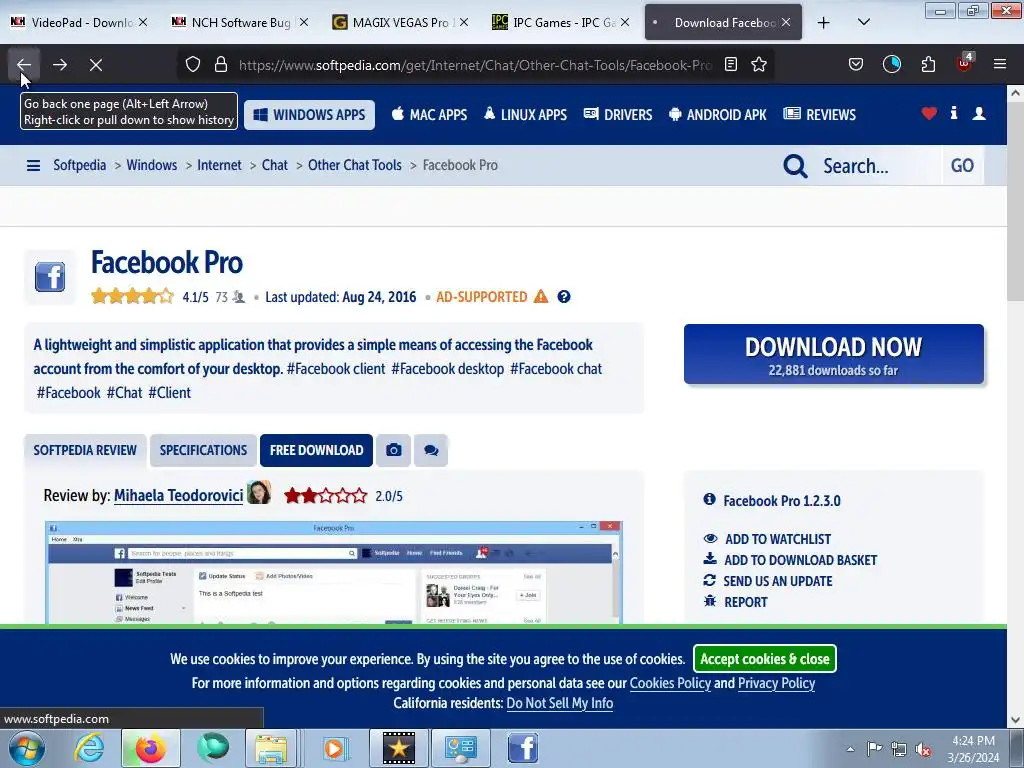Close the Download Facebook tab

pyautogui.click(x=786, y=22)
